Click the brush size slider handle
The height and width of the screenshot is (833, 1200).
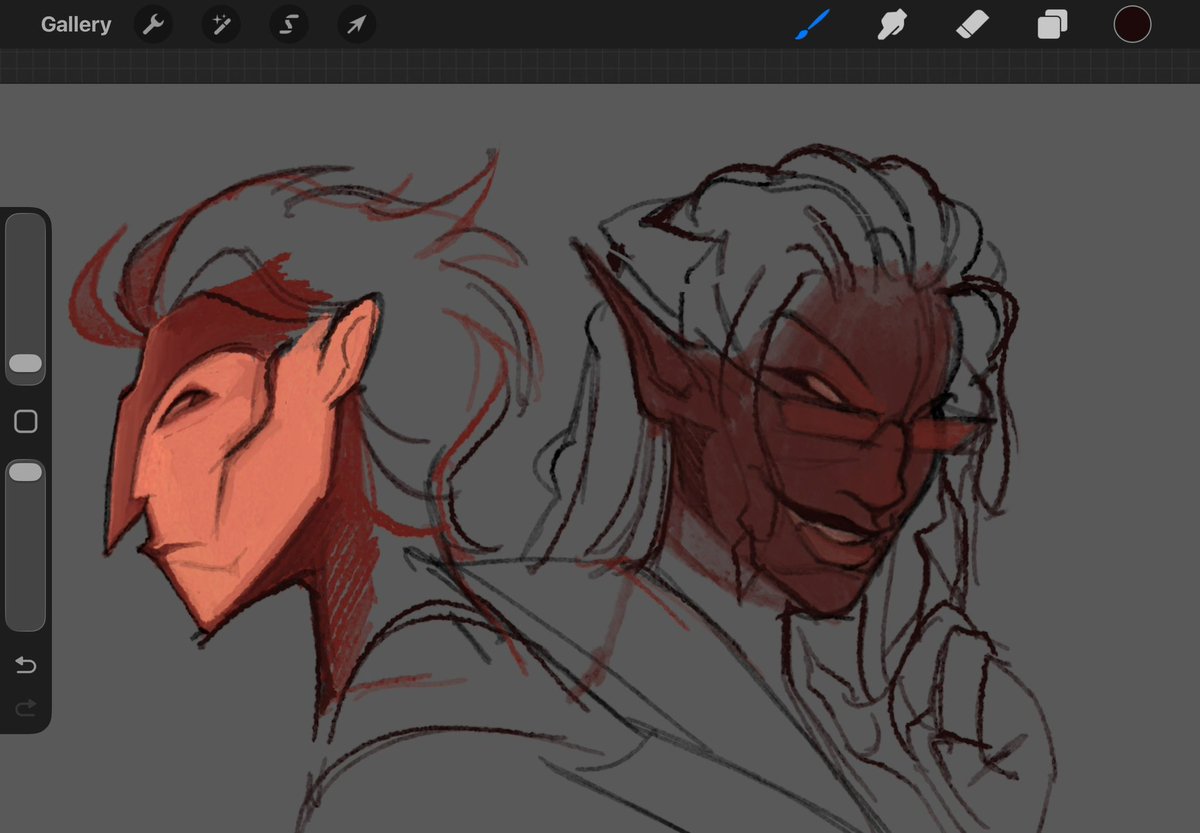[26, 363]
